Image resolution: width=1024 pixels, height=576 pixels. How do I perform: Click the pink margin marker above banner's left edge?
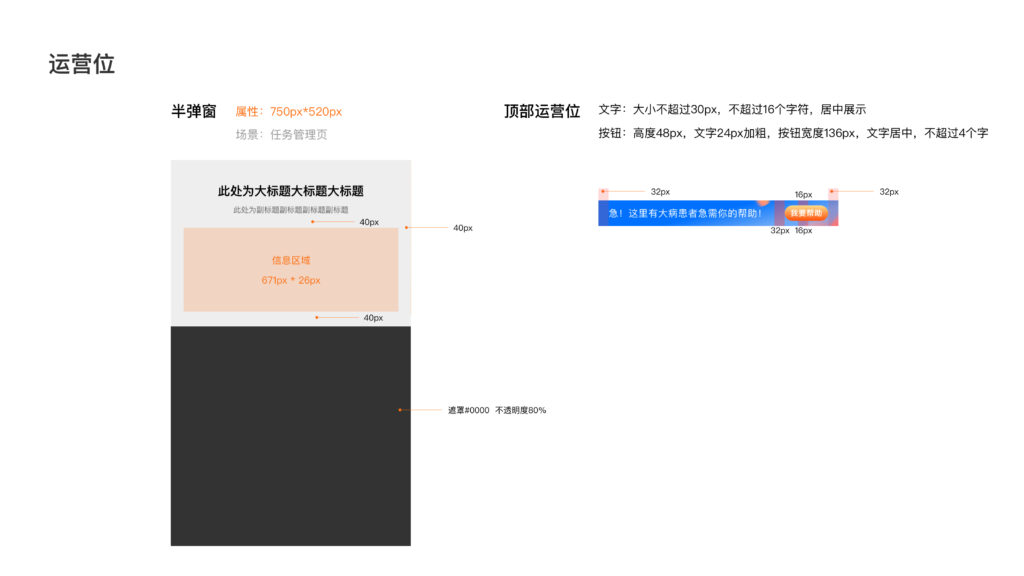[603, 193]
